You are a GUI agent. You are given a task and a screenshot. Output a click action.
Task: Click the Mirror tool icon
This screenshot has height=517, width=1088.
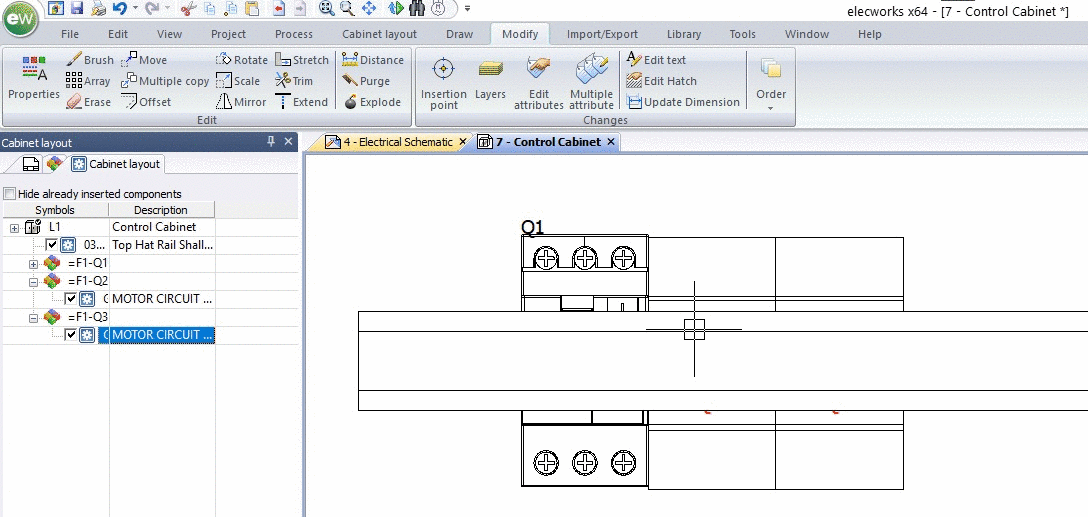coord(223,102)
